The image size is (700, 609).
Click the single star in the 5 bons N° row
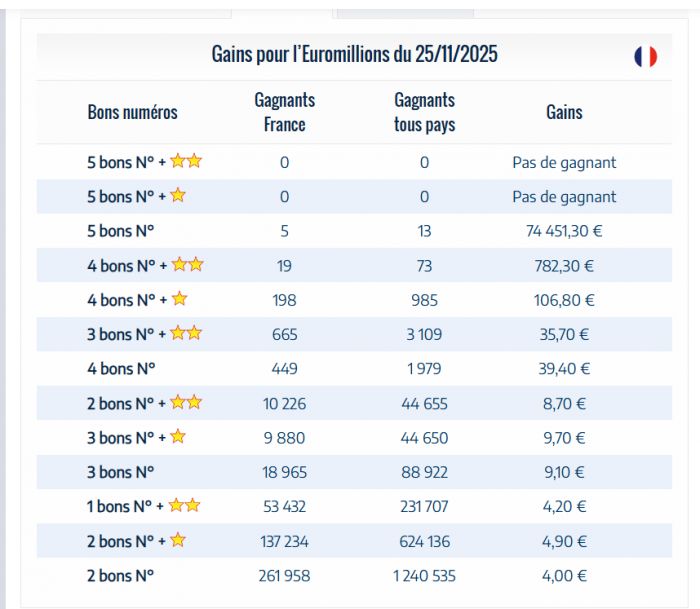point(178,196)
